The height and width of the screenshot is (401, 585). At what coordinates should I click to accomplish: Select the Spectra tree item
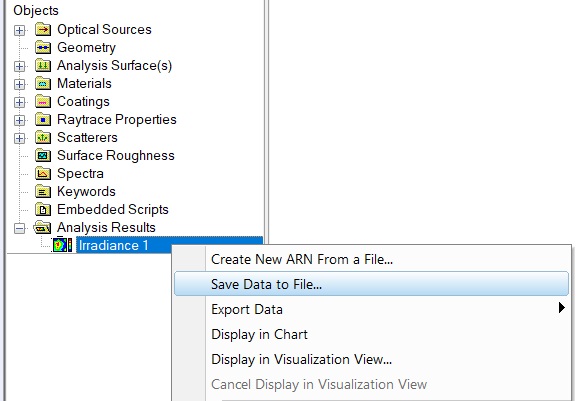[80, 173]
